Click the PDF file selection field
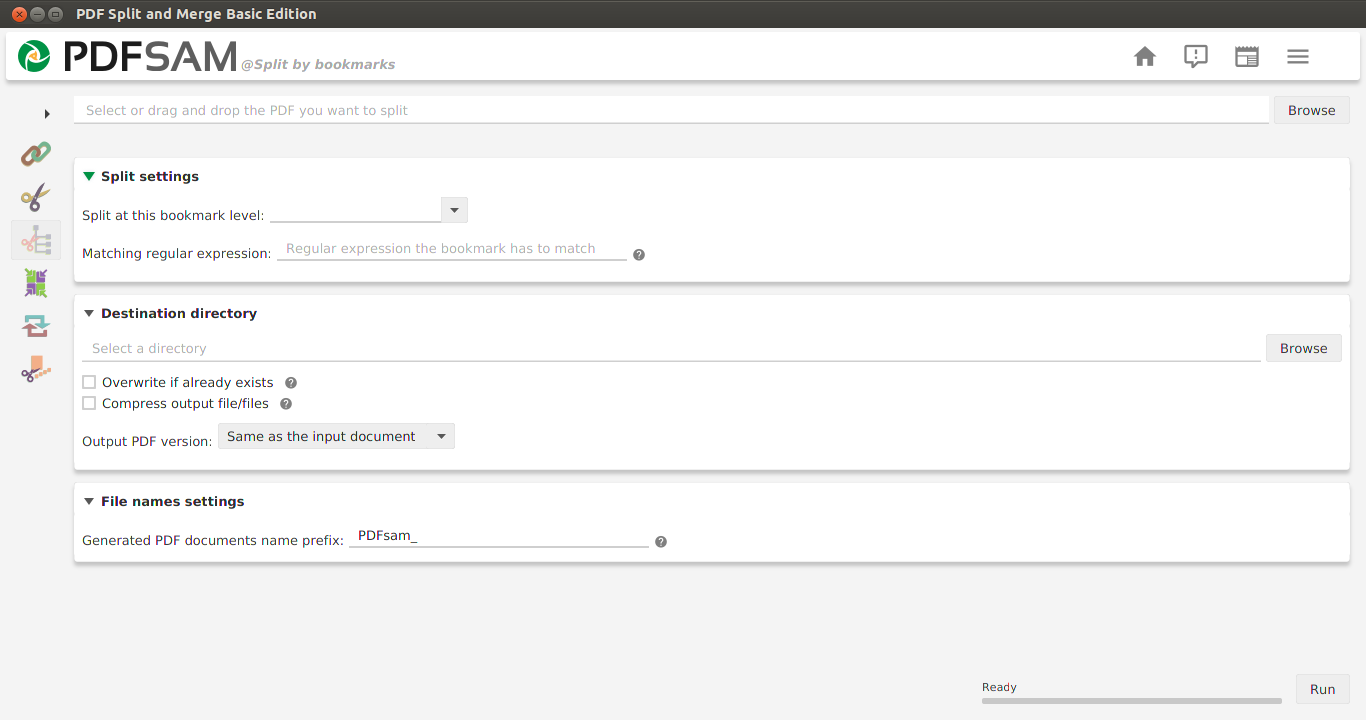 click(x=671, y=110)
